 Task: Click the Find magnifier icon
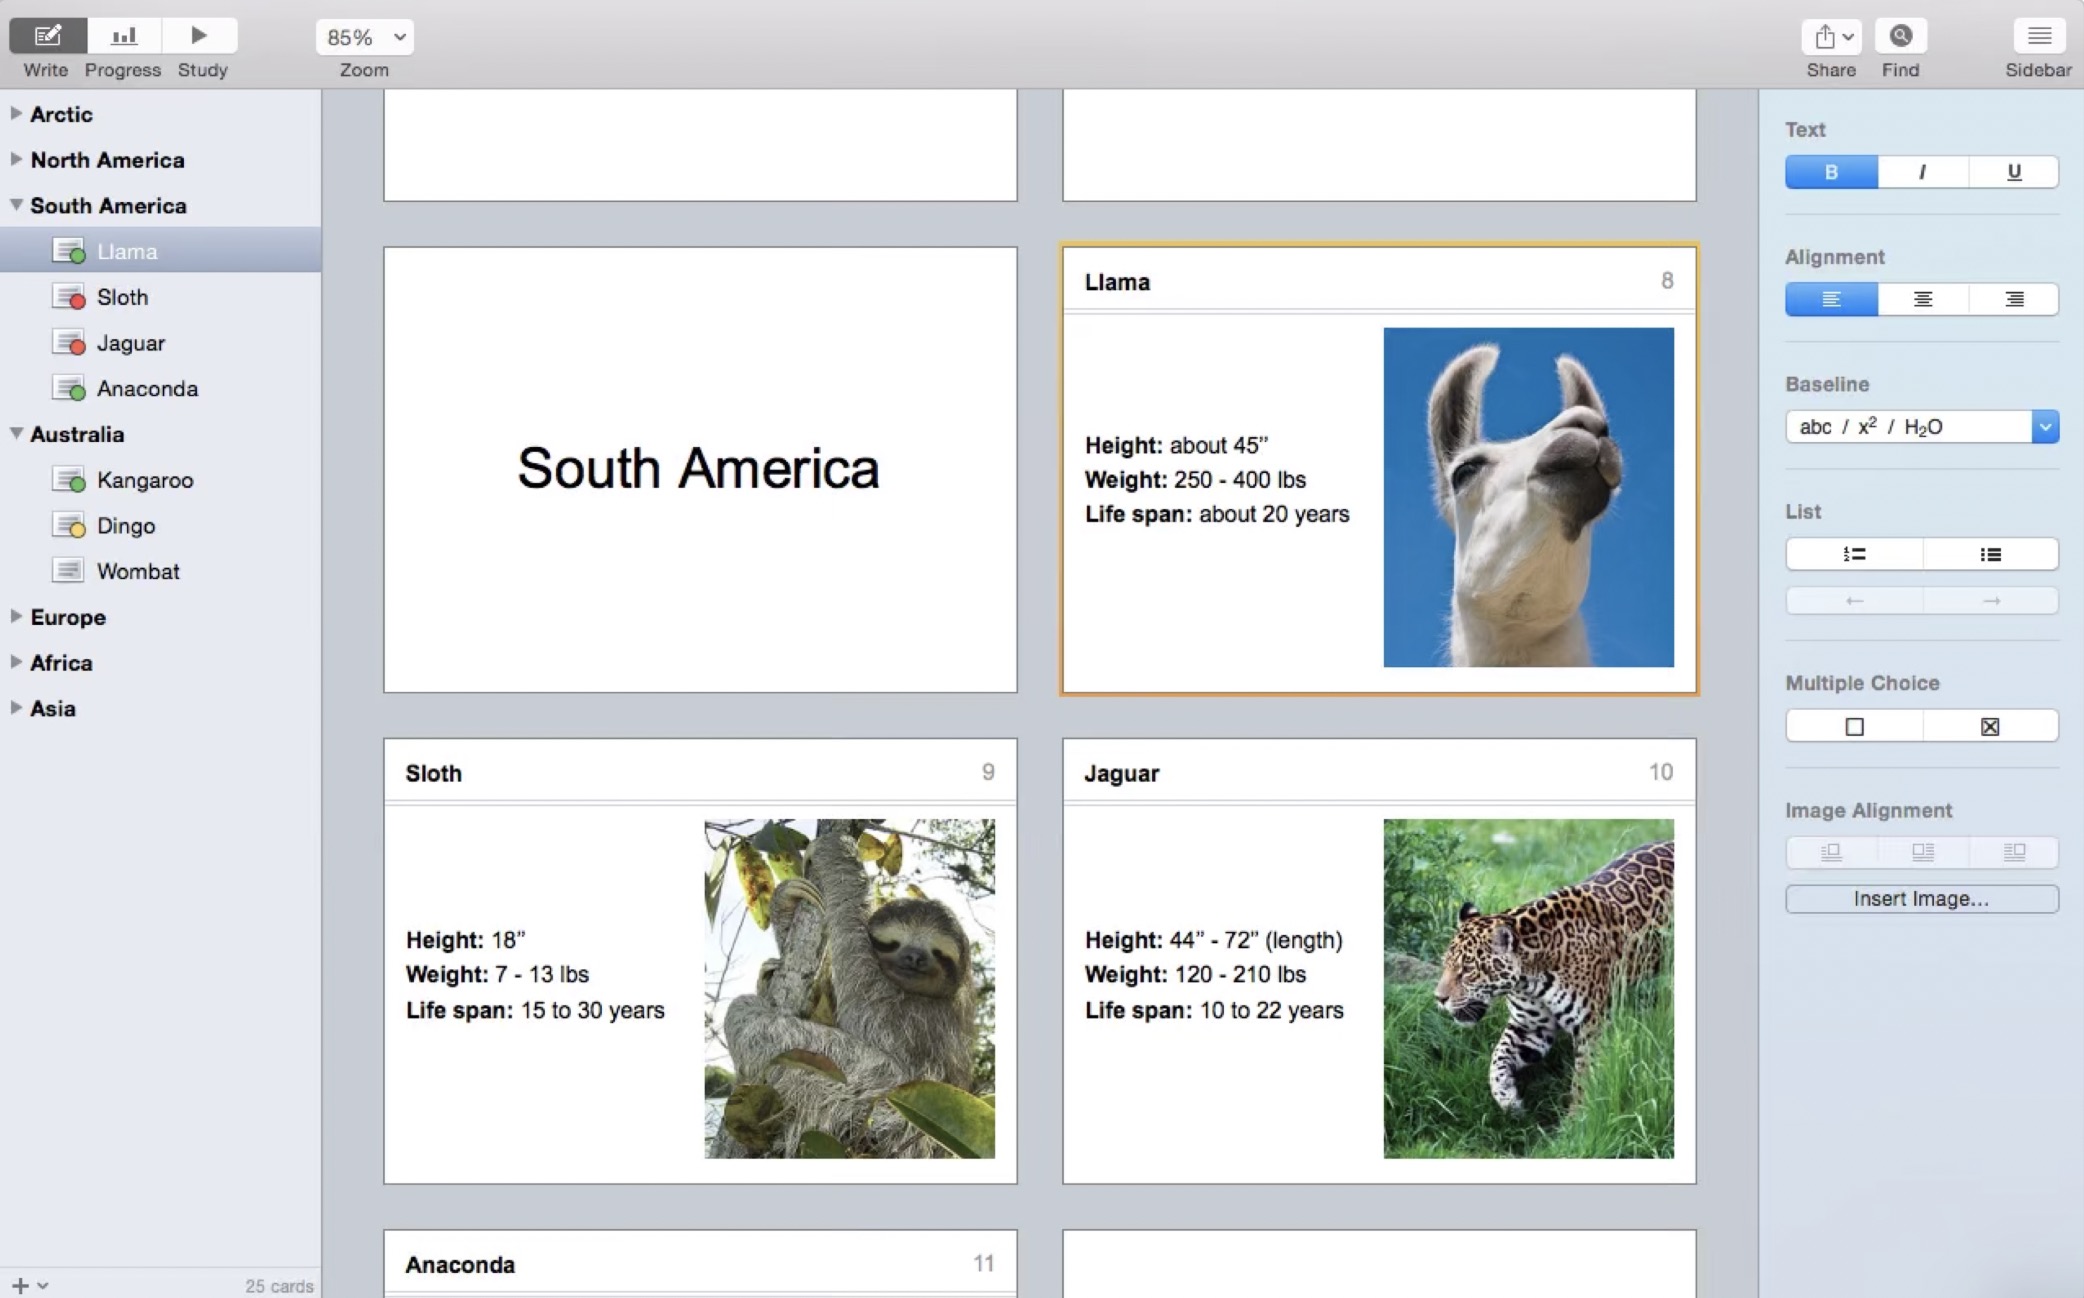pyautogui.click(x=1900, y=36)
